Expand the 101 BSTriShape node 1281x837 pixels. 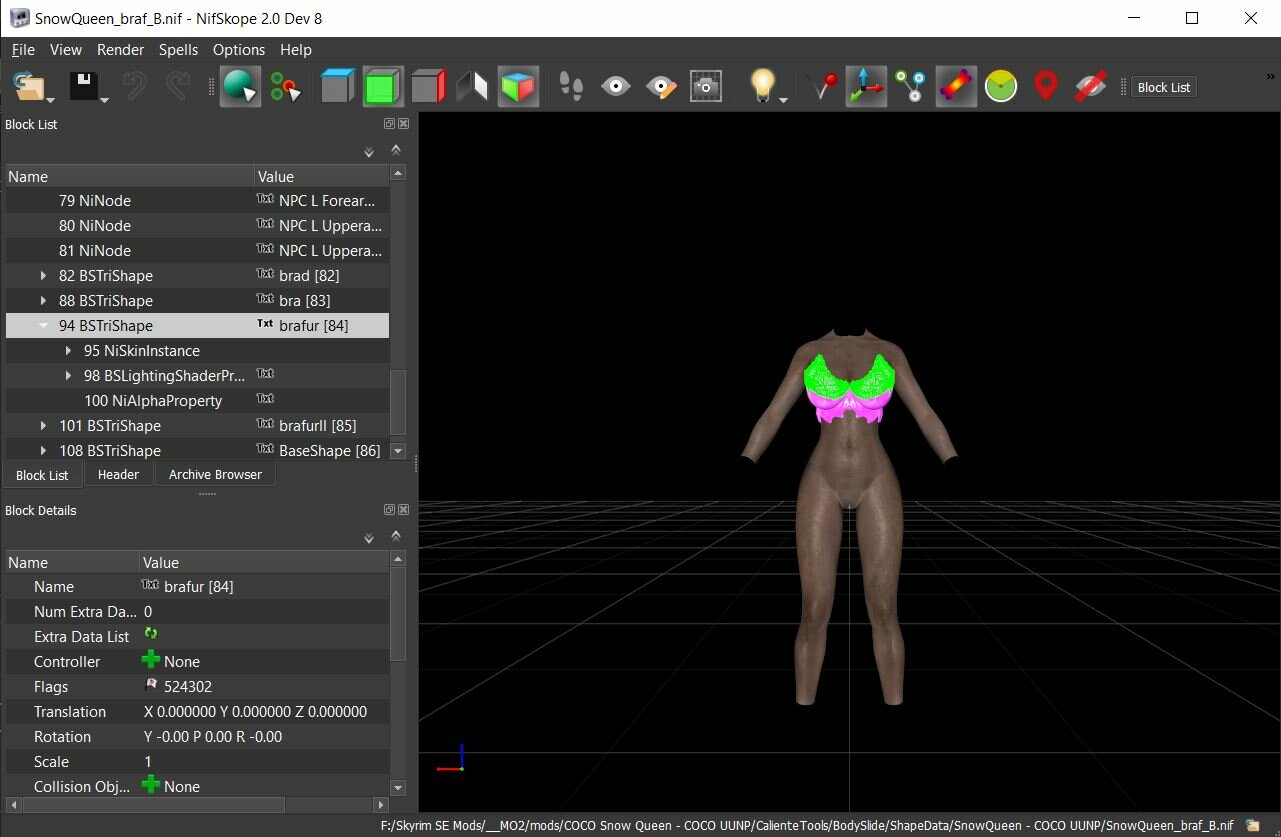pos(43,425)
